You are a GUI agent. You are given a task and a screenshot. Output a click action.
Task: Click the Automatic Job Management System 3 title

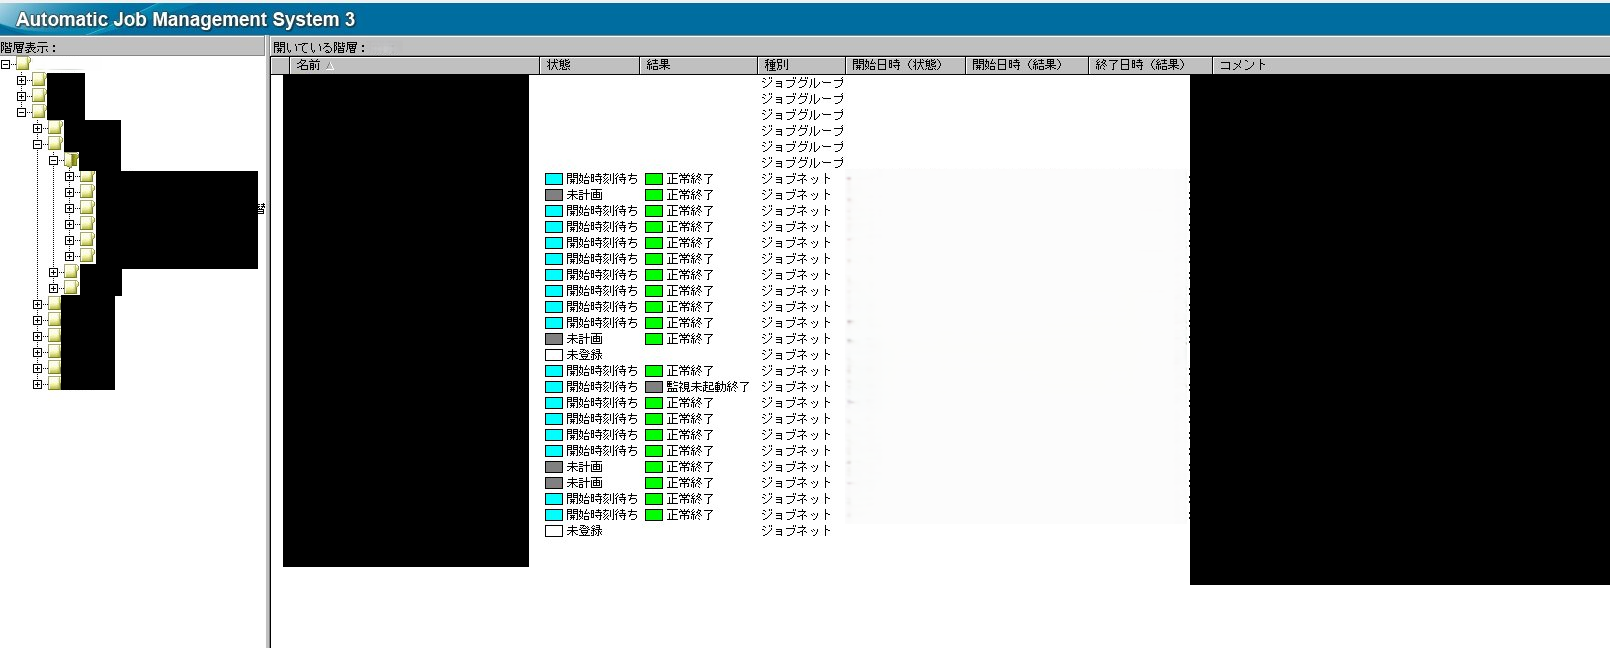pos(186,19)
